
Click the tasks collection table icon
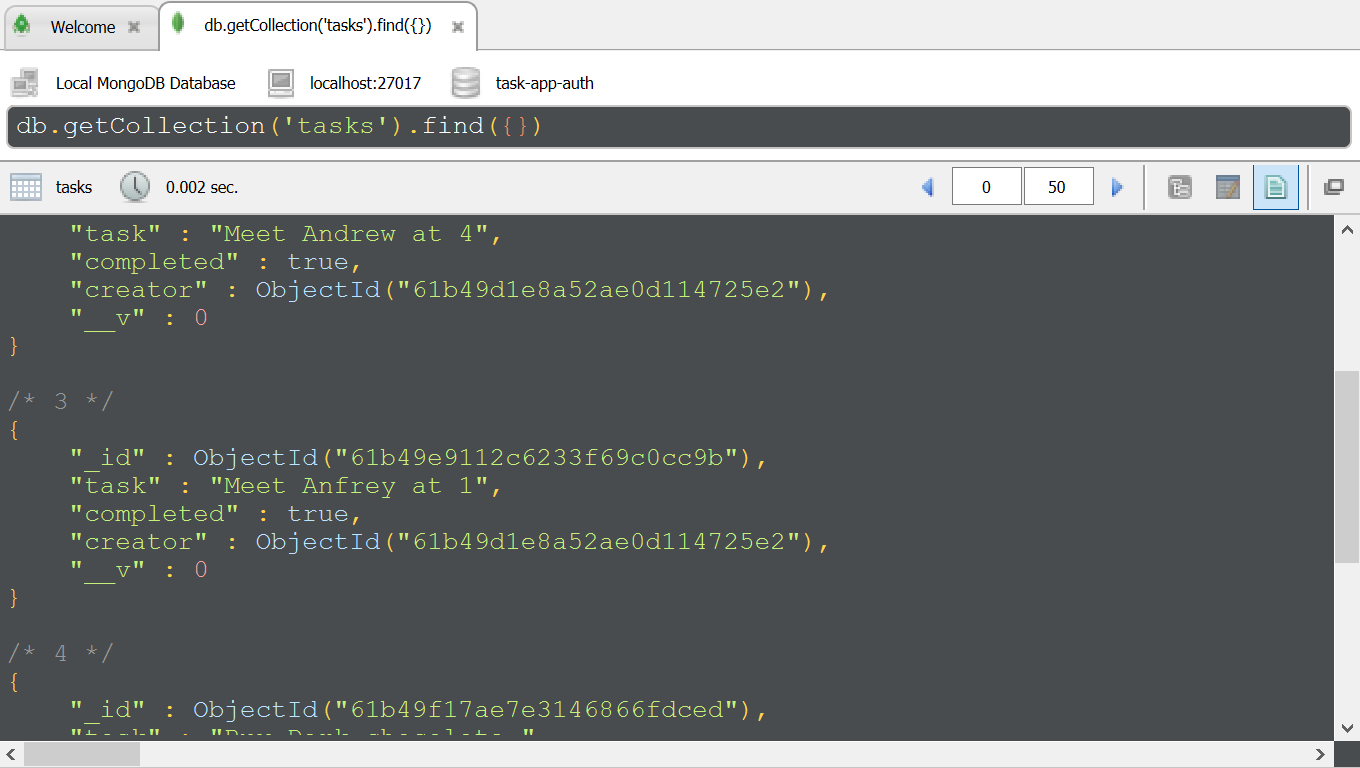tap(26, 187)
